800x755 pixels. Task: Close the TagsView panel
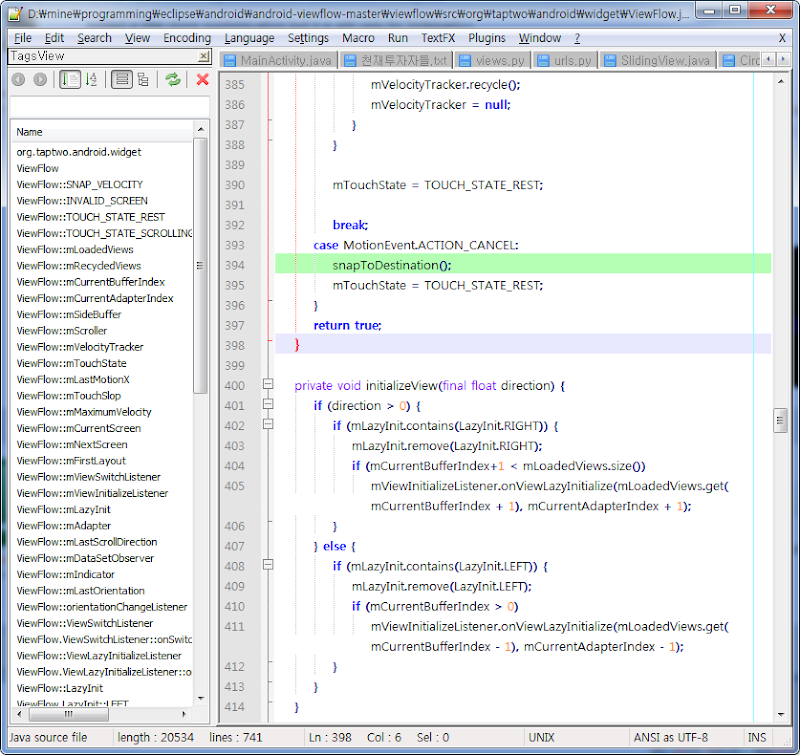[204, 57]
